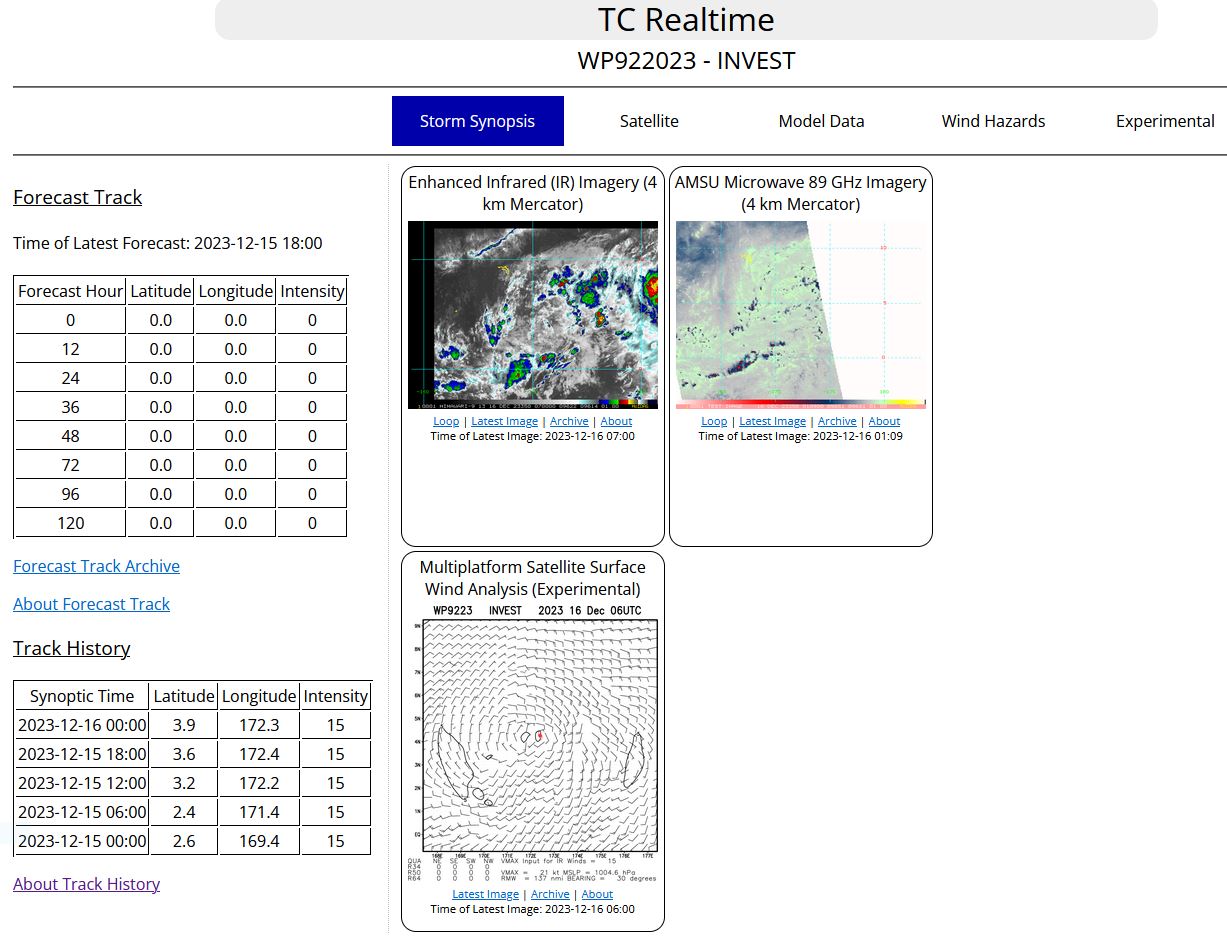The height and width of the screenshot is (949, 1227).
Task: Click the About Forecast Track link
Action: 91,604
